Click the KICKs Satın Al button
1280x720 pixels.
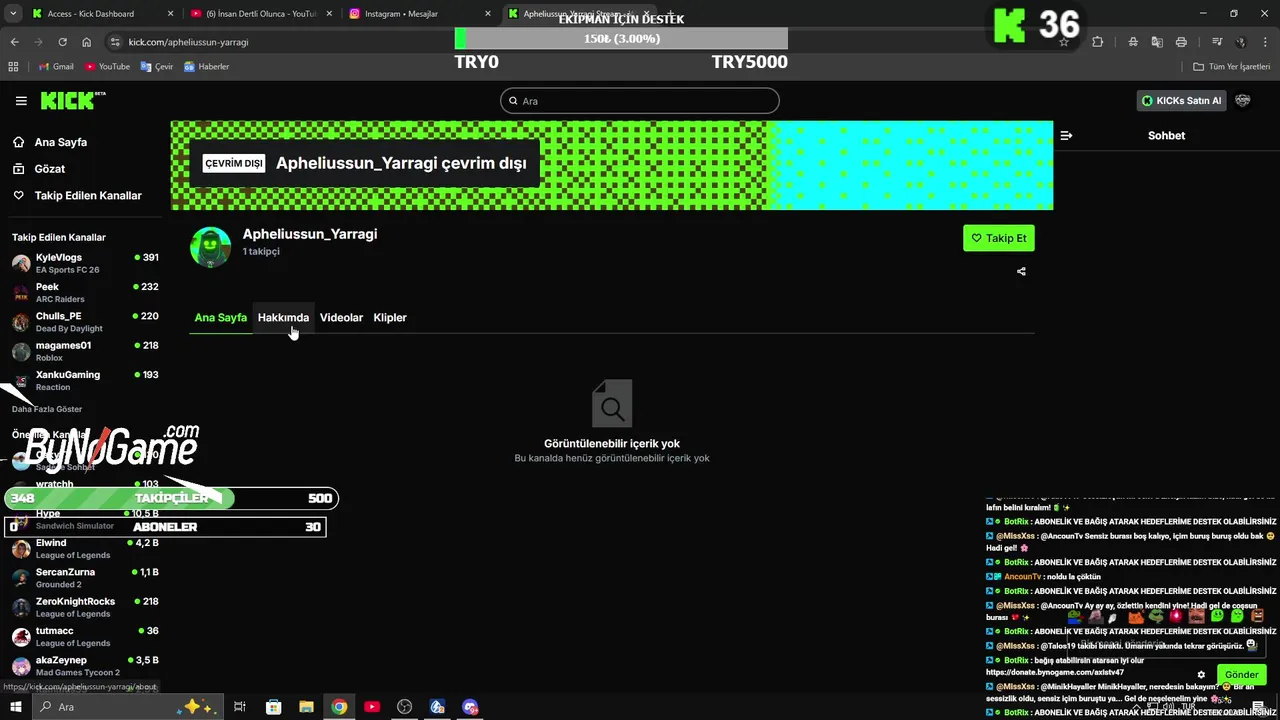[1182, 101]
